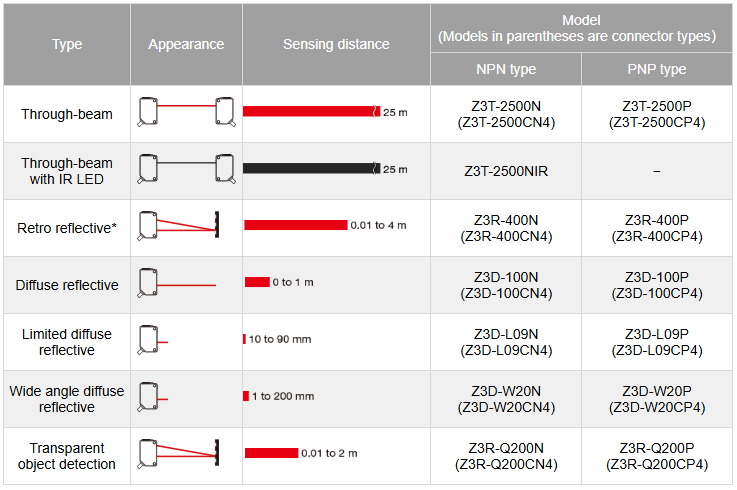The height and width of the screenshot is (490, 737).
Task: Click the Wide angle diffuse reflective icon
Action: click(x=154, y=399)
